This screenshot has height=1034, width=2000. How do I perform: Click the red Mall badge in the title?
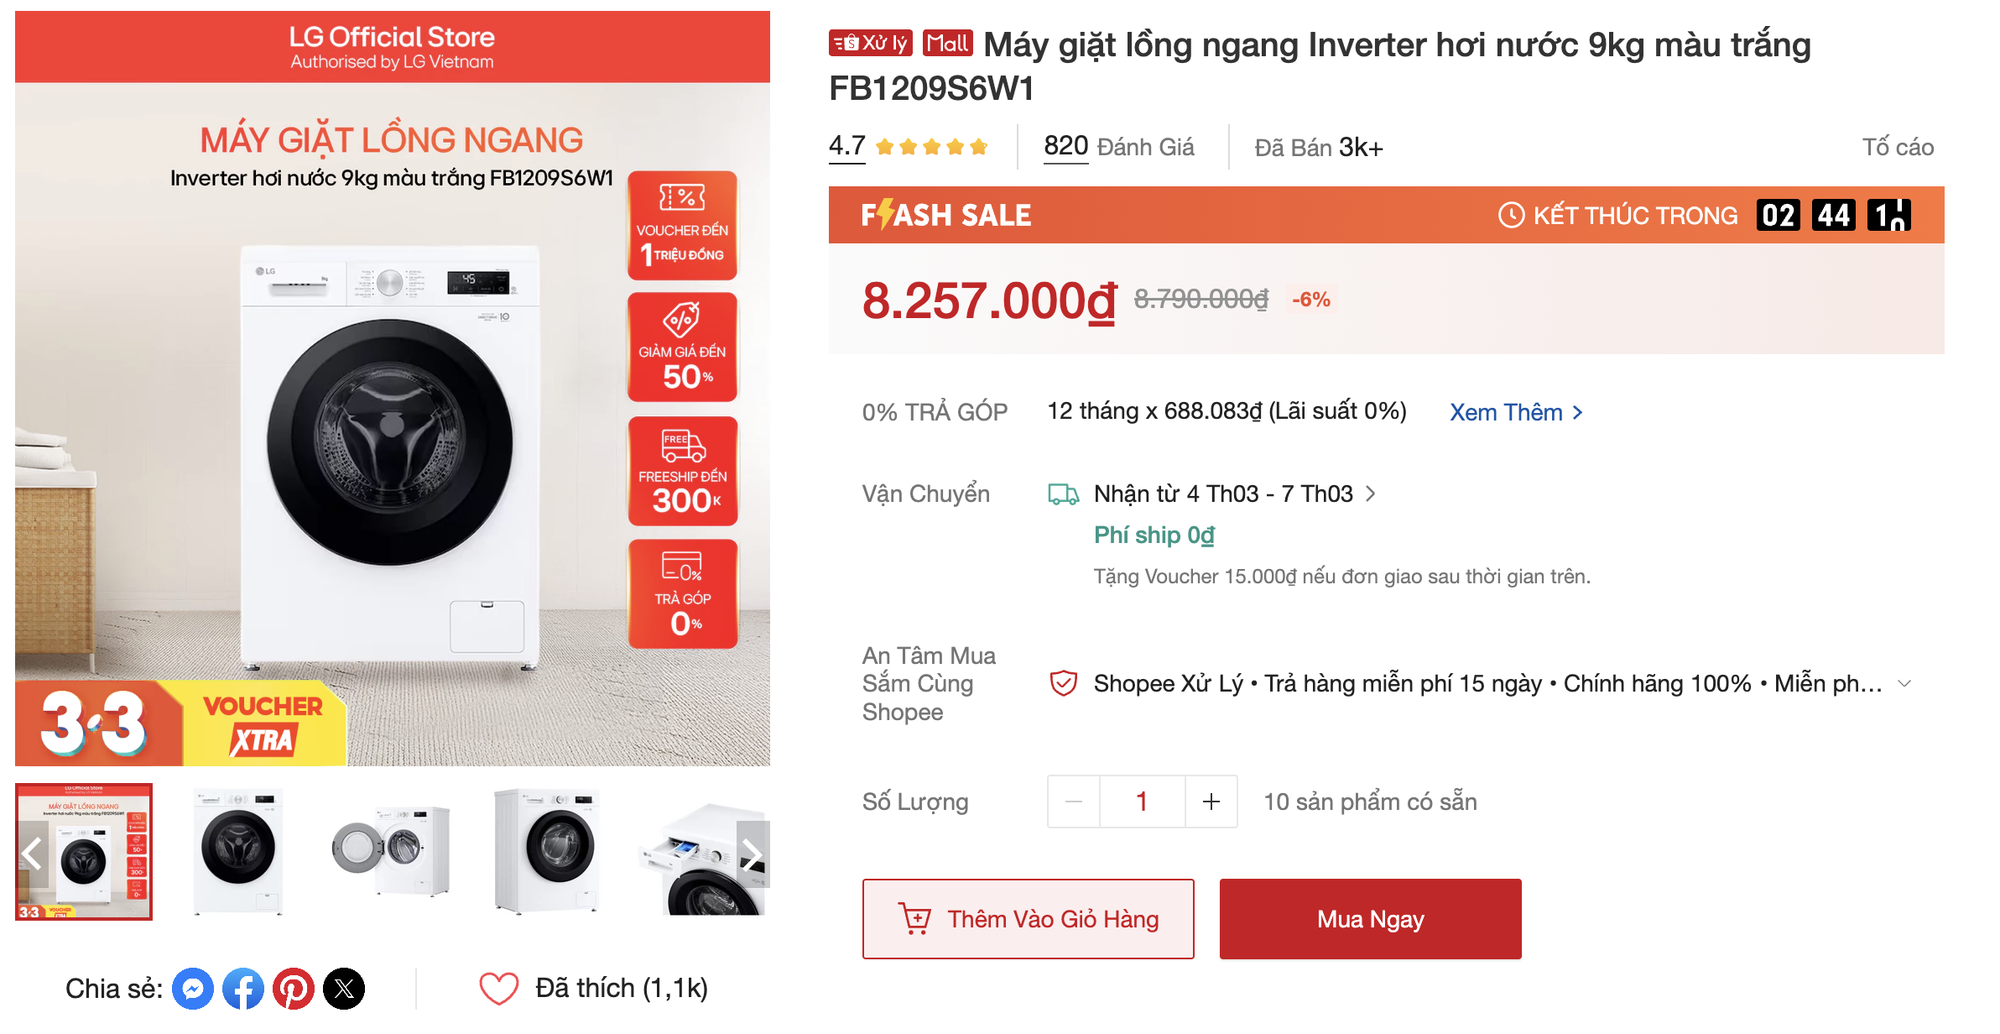(946, 43)
